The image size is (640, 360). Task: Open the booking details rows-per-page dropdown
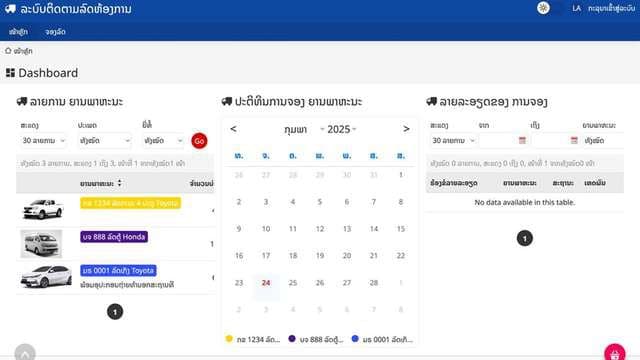(x=453, y=140)
